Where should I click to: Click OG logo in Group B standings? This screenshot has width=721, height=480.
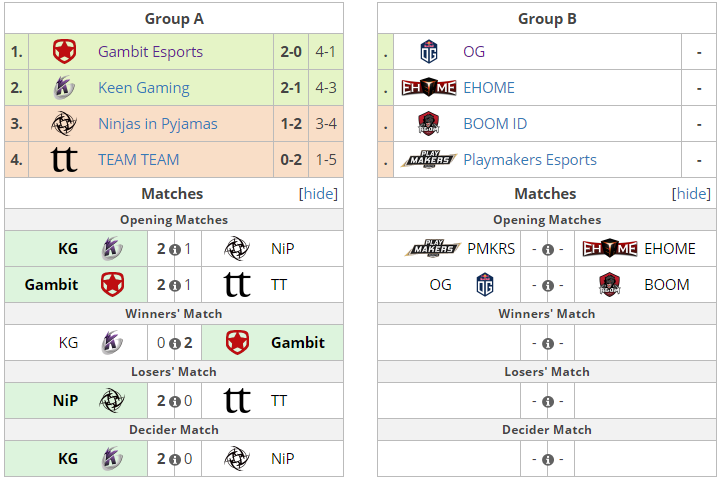click(429, 51)
